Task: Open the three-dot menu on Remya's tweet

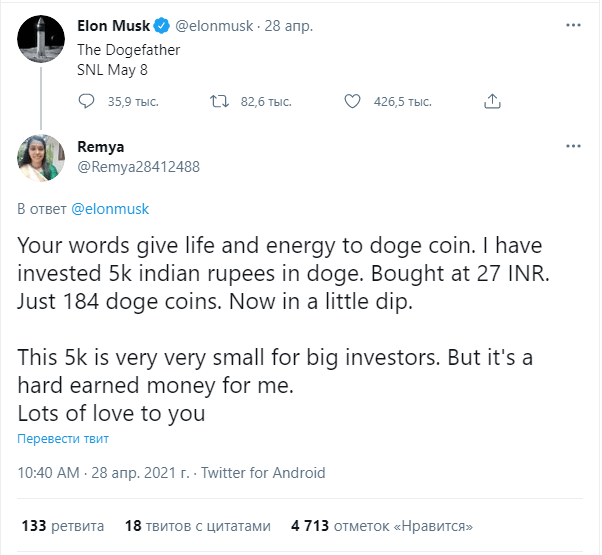Action: pyautogui.click(x=573, y=146)
